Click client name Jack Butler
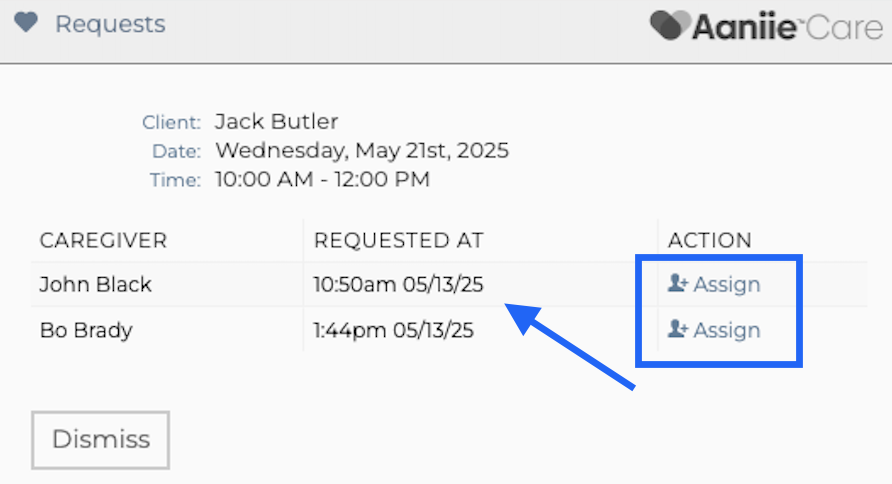892x484 pixels. tap(276, 122)
